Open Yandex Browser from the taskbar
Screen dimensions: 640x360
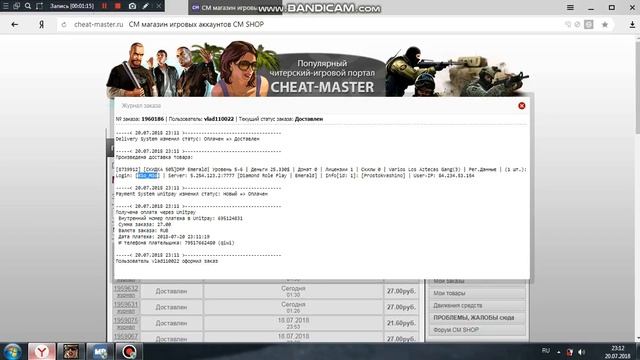pyautogui.click(x=42, y=351)
